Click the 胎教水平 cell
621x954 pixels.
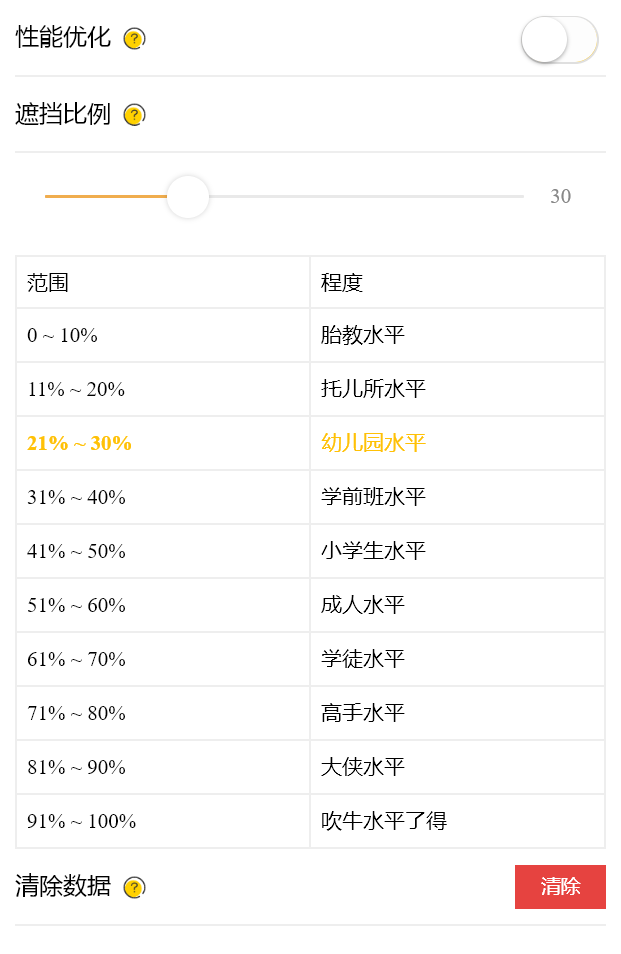457,335
